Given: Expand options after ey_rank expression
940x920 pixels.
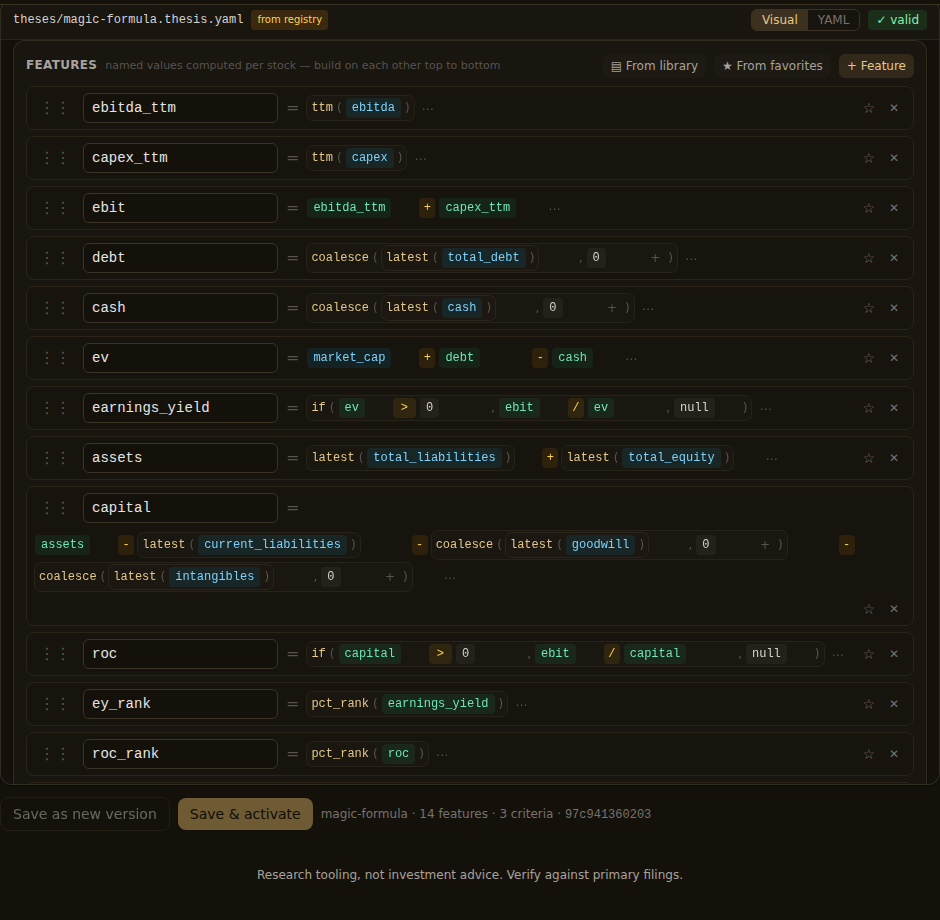Looking at the screenshot, I should click(x=522, y=704).
